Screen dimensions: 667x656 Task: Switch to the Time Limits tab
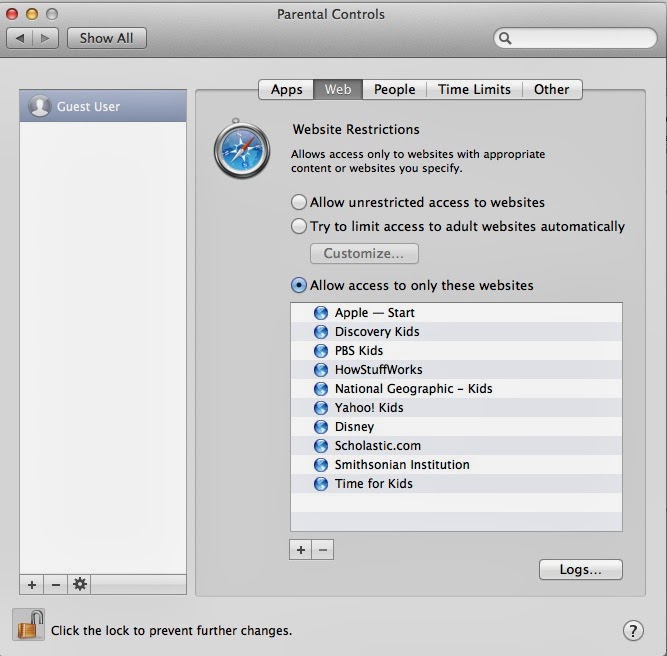(x=474, y=89)
